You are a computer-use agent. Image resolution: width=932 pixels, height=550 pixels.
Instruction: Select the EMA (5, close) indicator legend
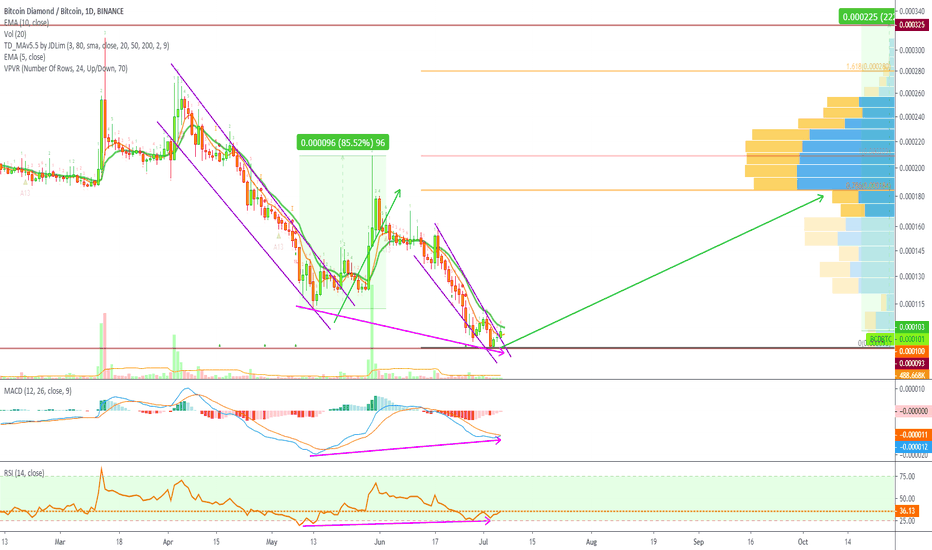tap(24, 57)
